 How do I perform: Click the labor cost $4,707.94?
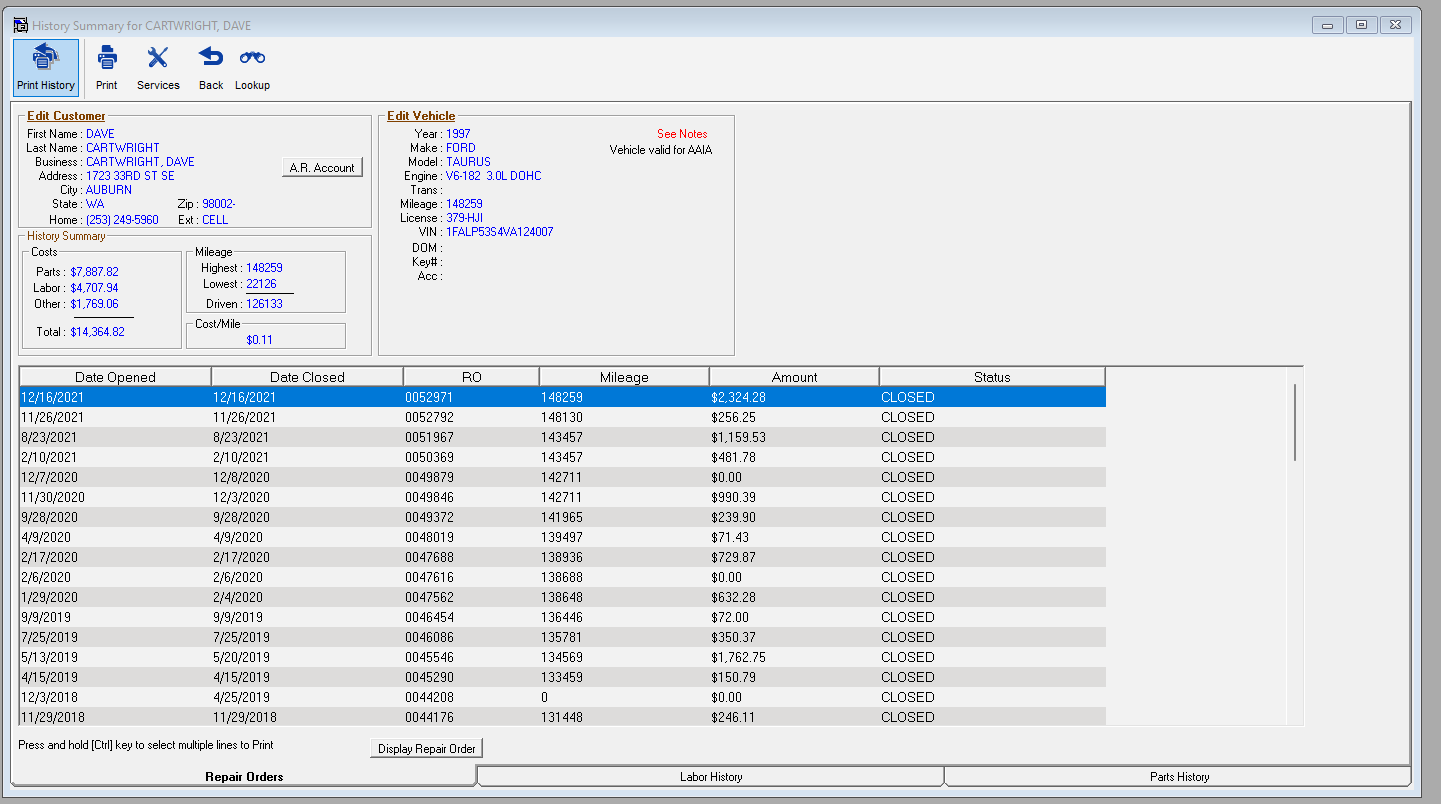(95, 288)
